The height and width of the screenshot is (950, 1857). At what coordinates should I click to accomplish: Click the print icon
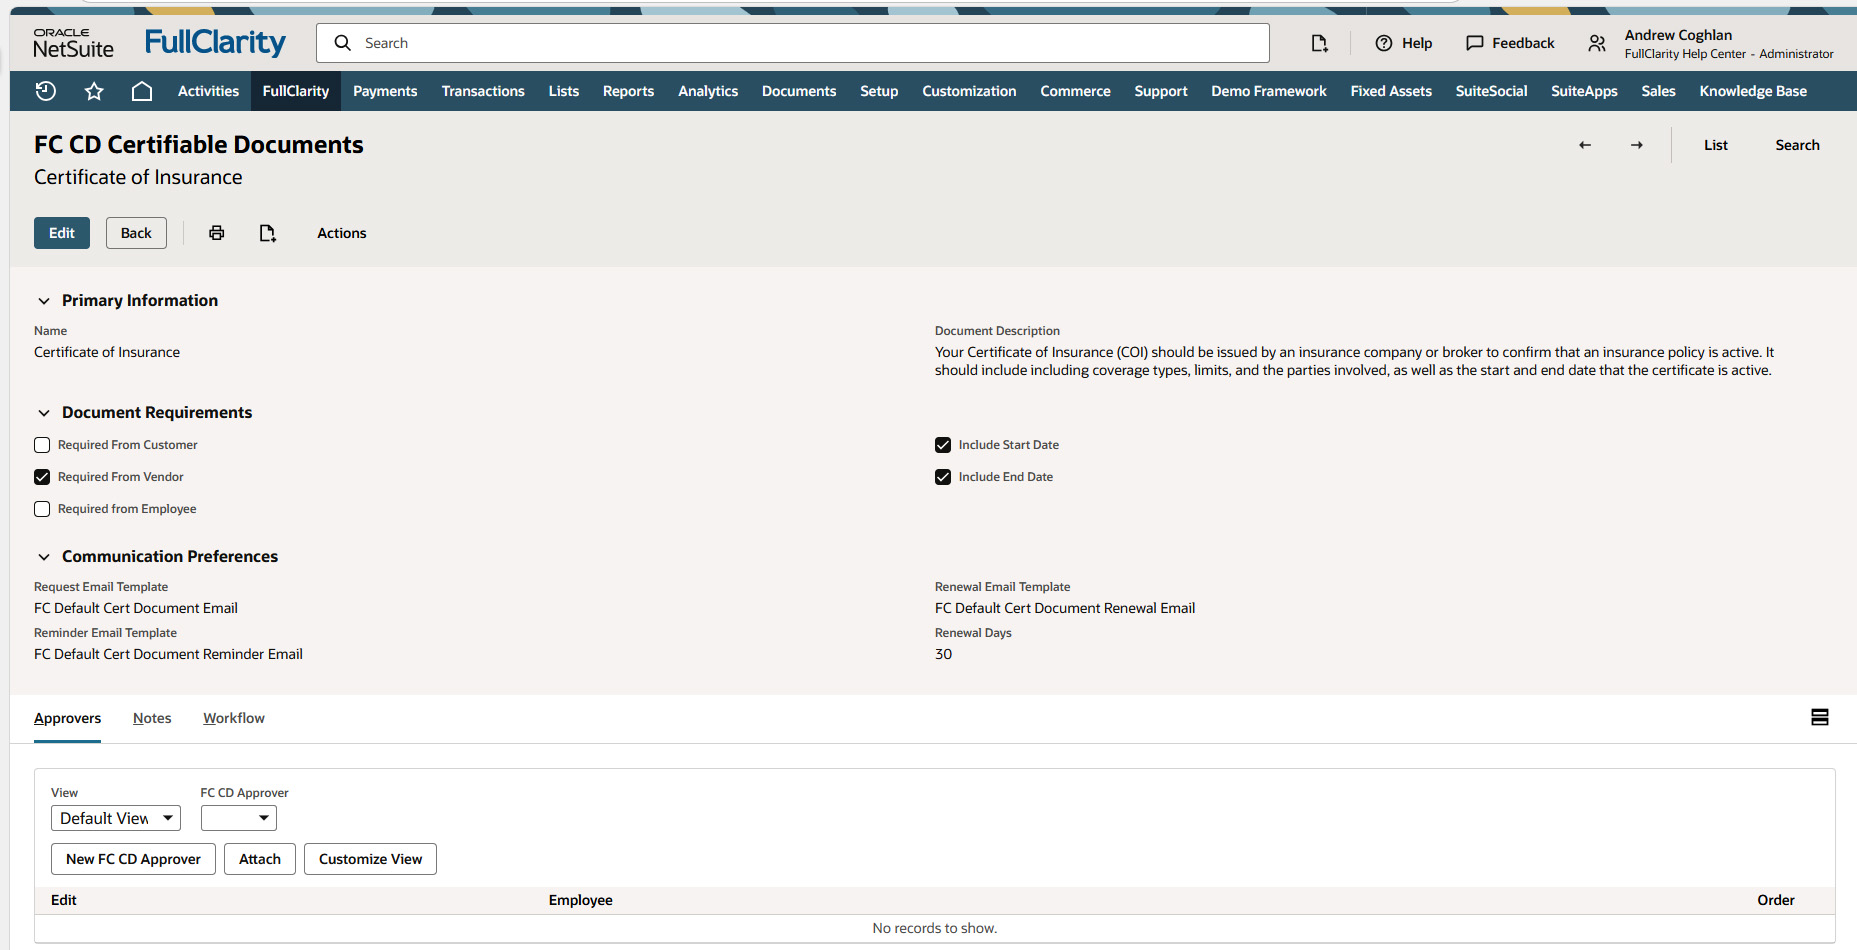[x=216, y=233]
